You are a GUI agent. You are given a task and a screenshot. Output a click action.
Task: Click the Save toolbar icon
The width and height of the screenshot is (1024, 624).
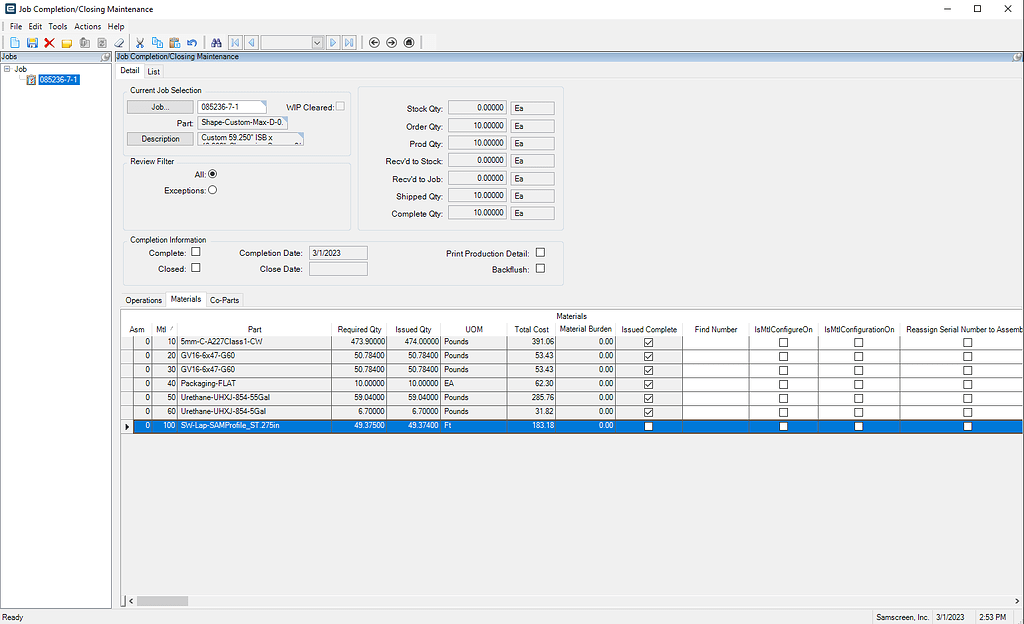pyautogui.click(x=31, y=42)
